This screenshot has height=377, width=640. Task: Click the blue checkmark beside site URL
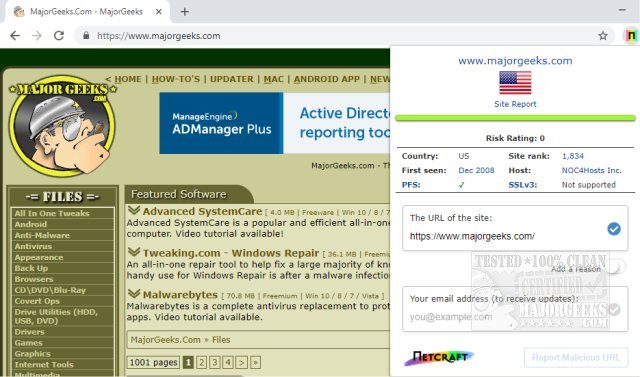pyautogui.click(x=613, y=229)
